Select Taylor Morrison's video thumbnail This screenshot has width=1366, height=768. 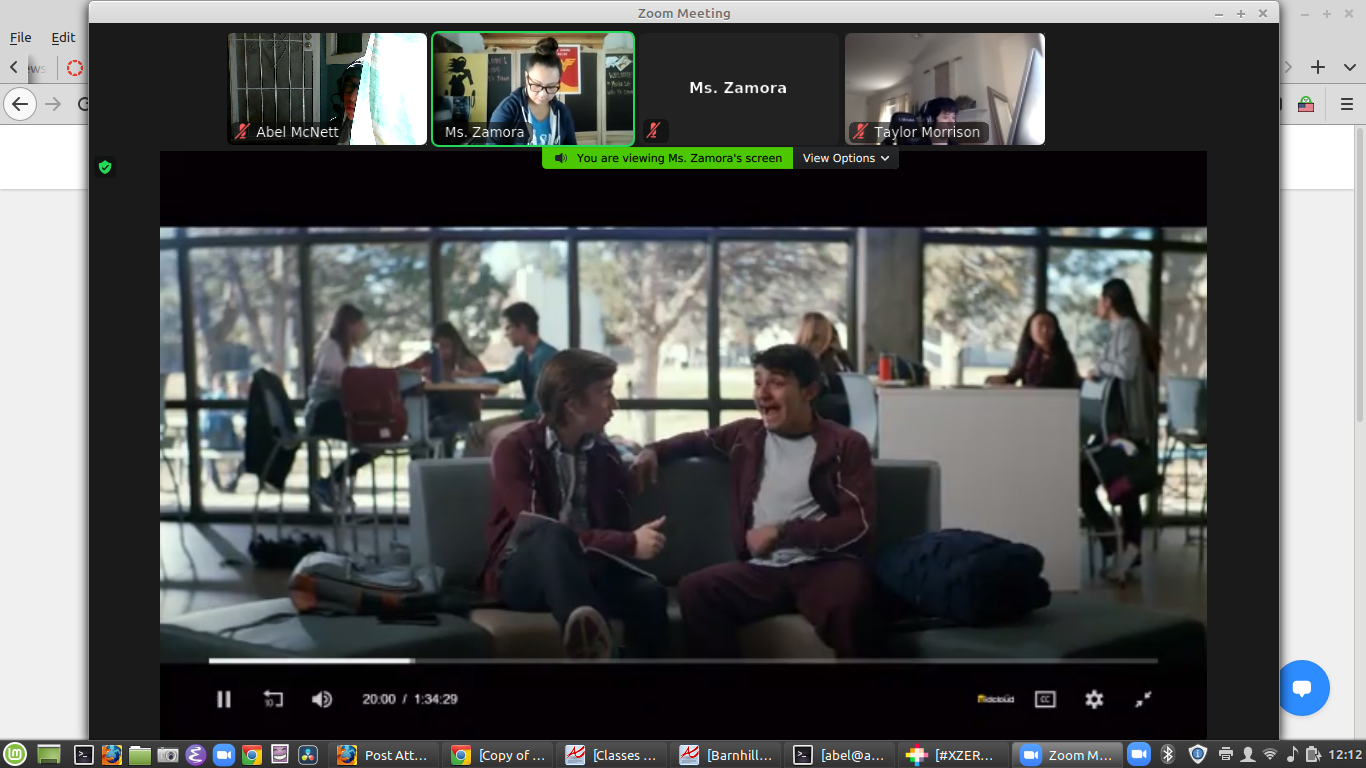coord(945,89)
